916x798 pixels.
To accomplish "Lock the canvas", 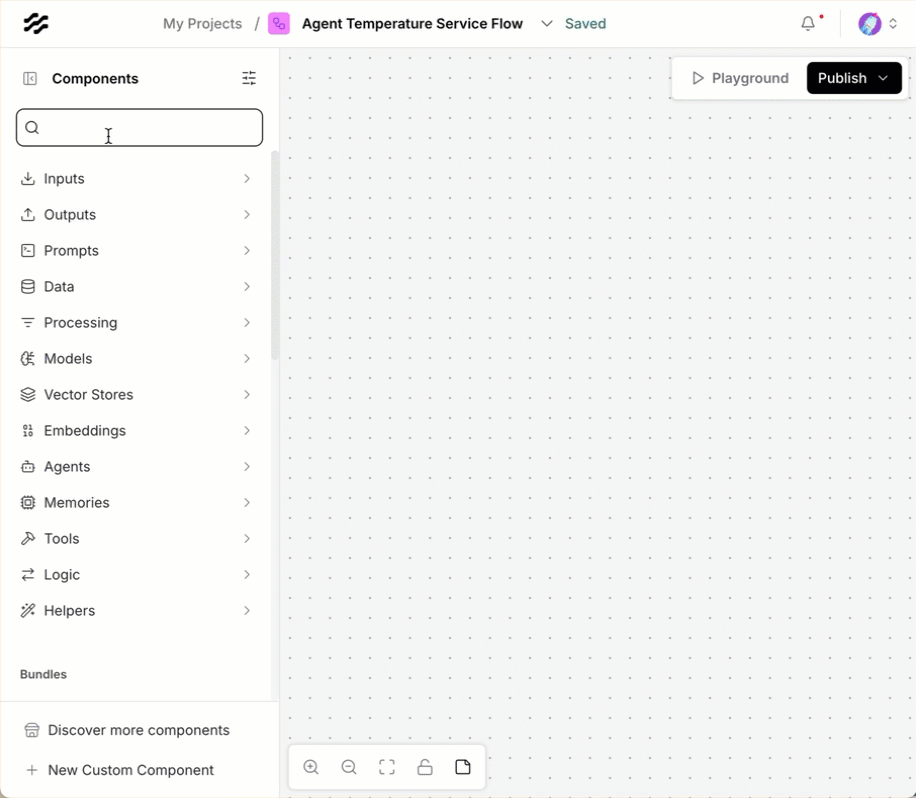I will point(425,766).
